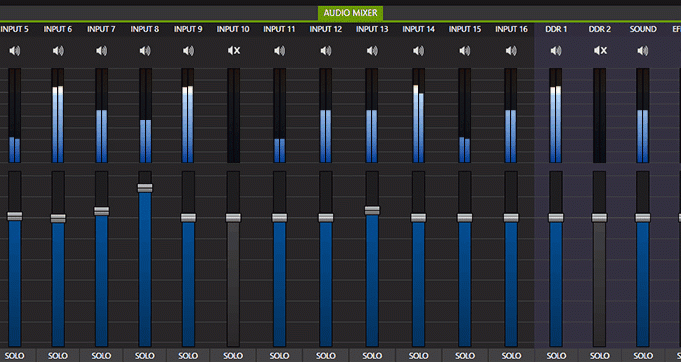Solo the INPUT 6 channel
The width and height of the screenshot is (681, 362).
pyautogui.click(x=58, y=355)
